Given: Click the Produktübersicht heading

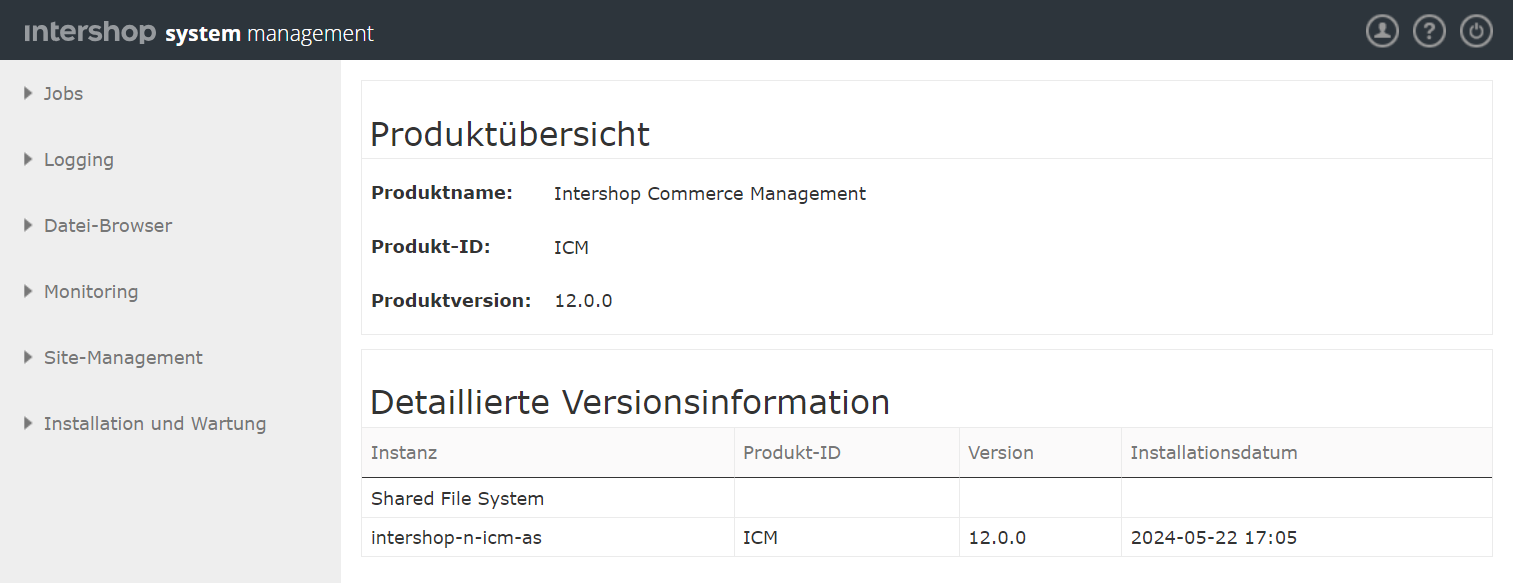Looking at the screenshot, I should [x=510, y=133].
